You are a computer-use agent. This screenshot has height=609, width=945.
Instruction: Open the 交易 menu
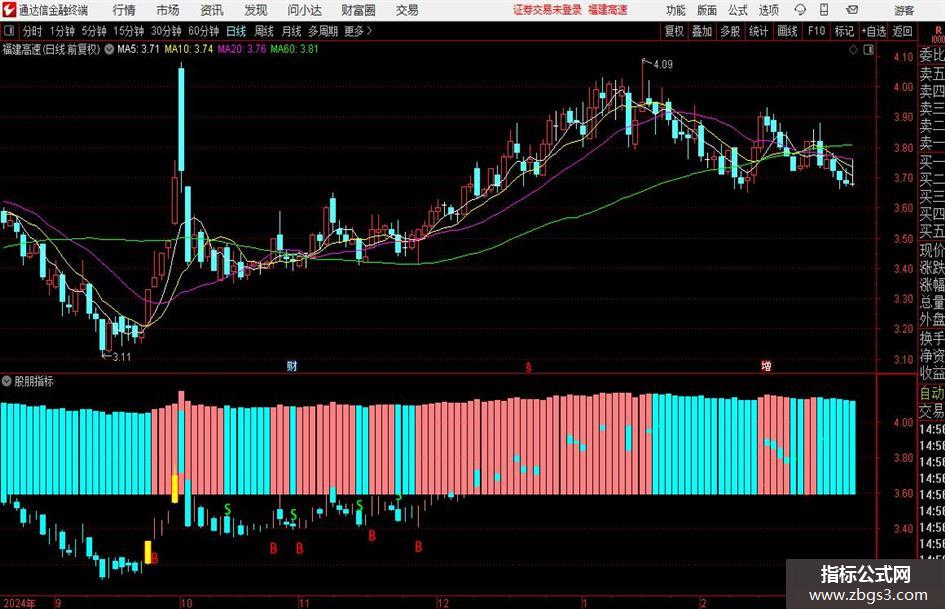(407, 10)
